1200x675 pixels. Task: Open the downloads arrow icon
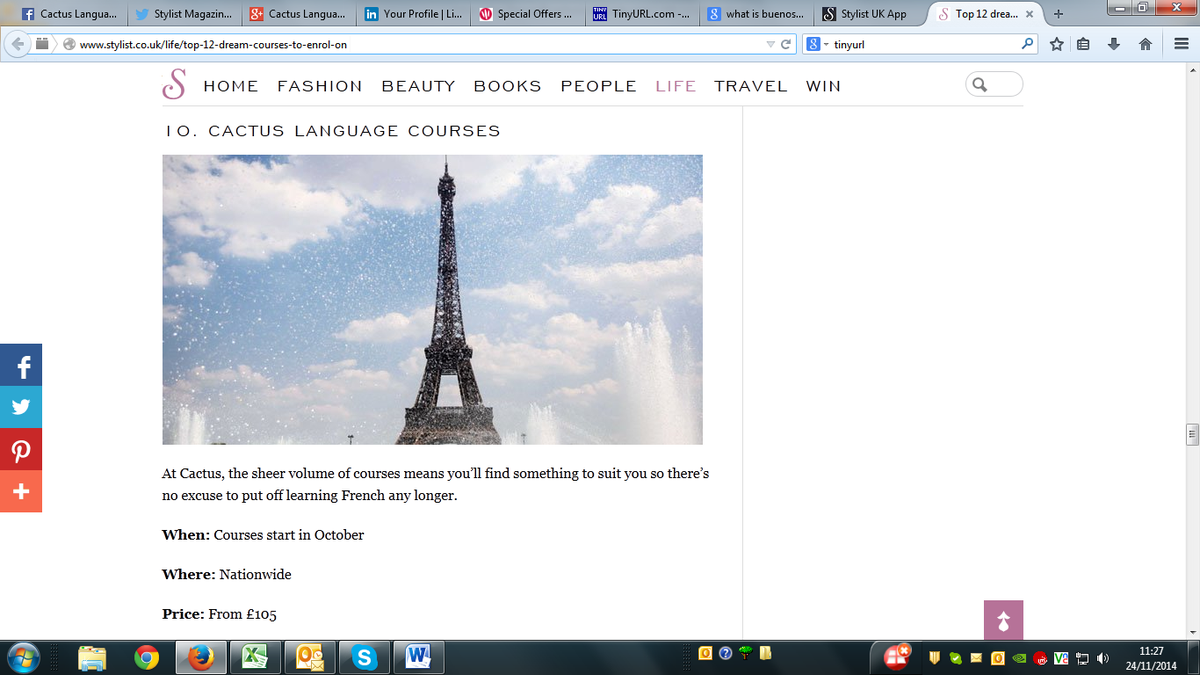[x=1115, y=44]
